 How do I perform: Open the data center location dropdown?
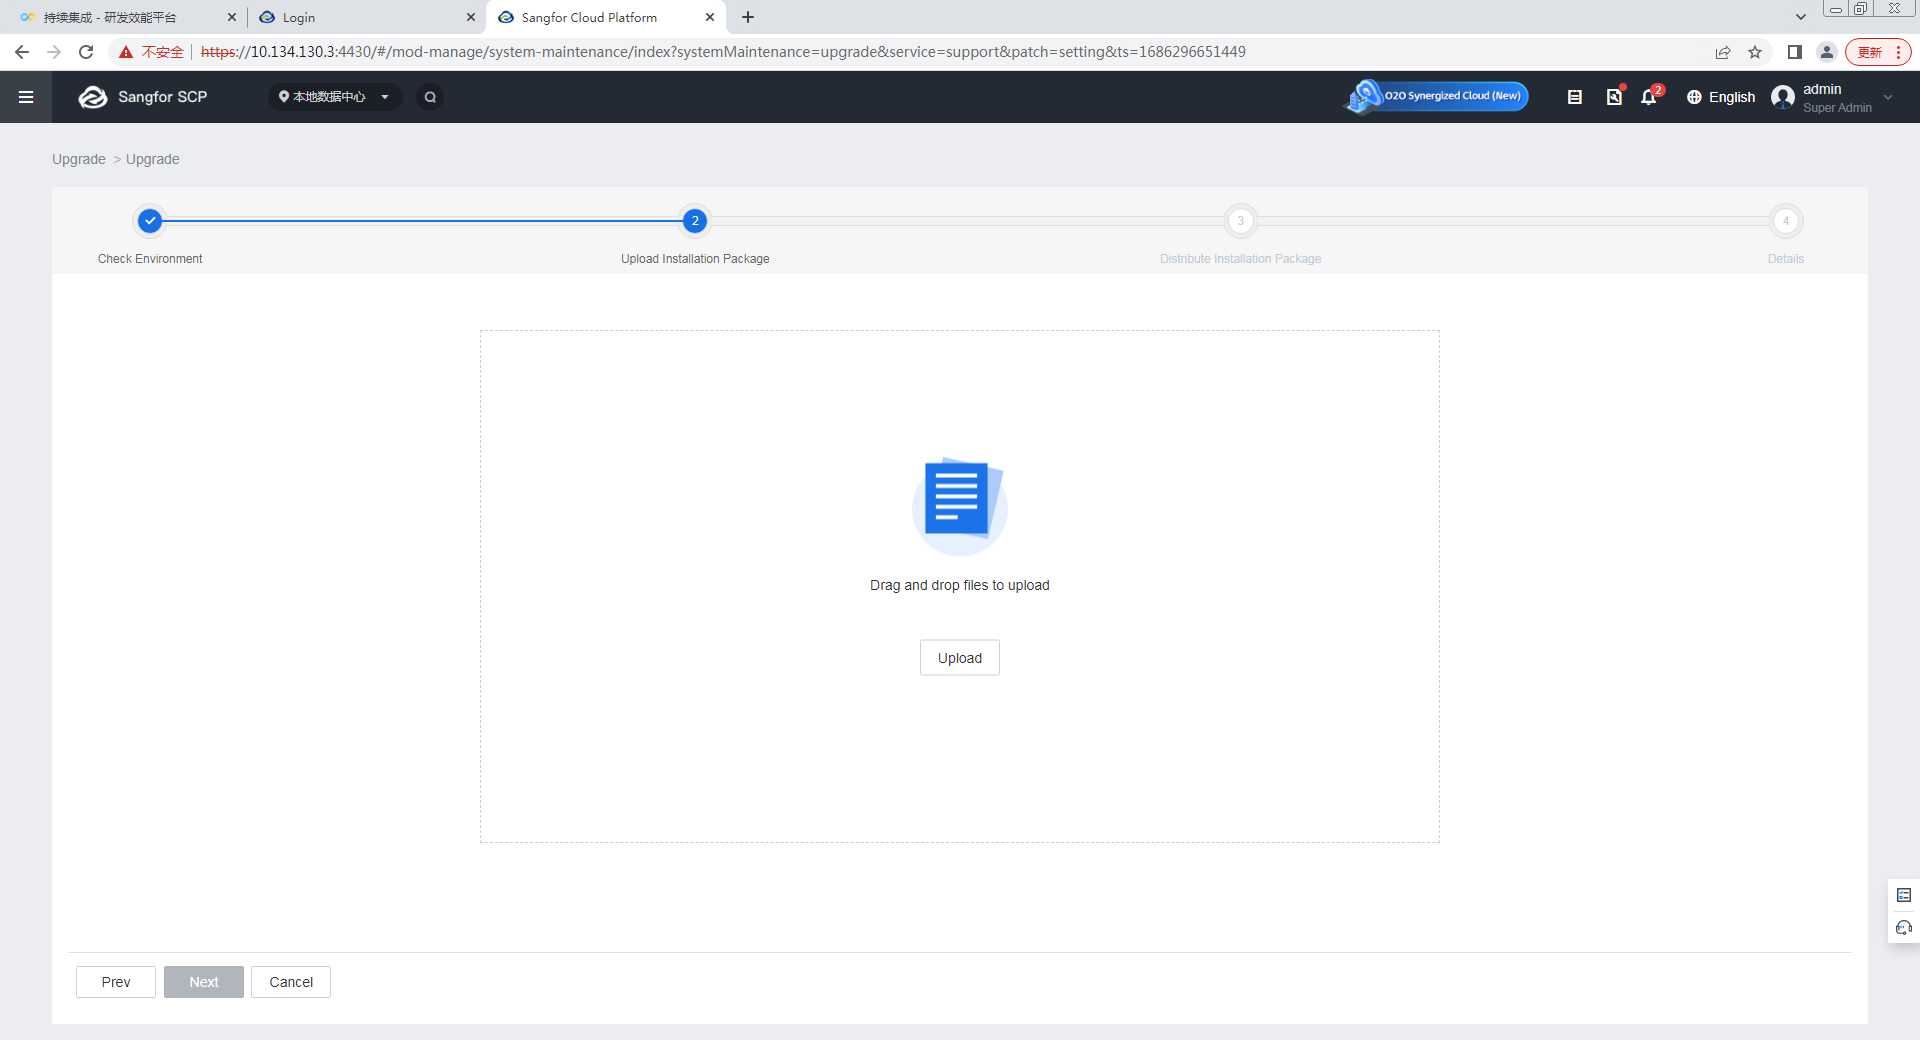pyautogui.click(x=334, y=97)
